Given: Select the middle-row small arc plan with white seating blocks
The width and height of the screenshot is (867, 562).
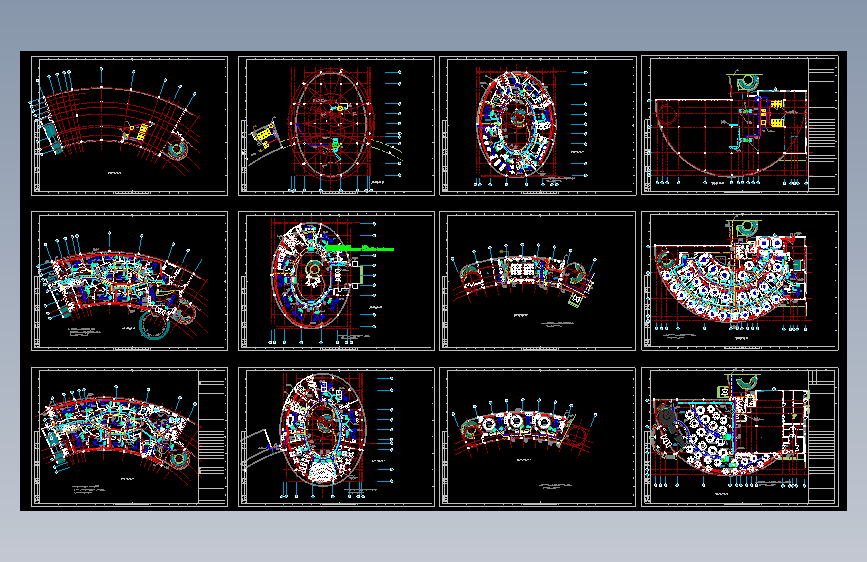Looking at the screenshot, I should [538, 281].
